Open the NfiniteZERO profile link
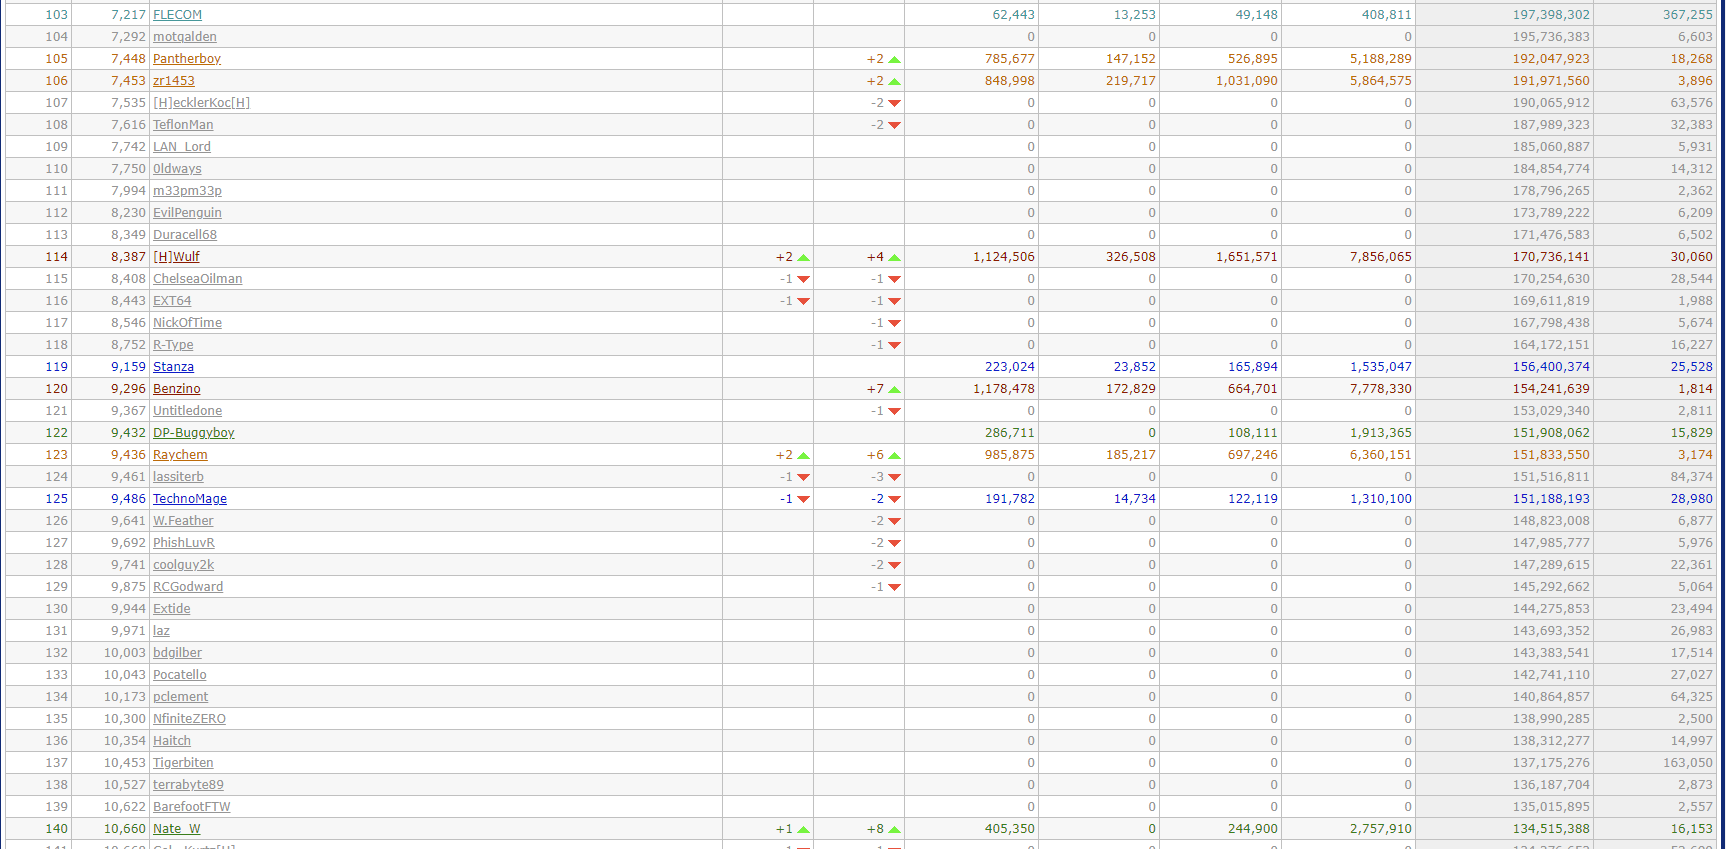 (189, 719)
